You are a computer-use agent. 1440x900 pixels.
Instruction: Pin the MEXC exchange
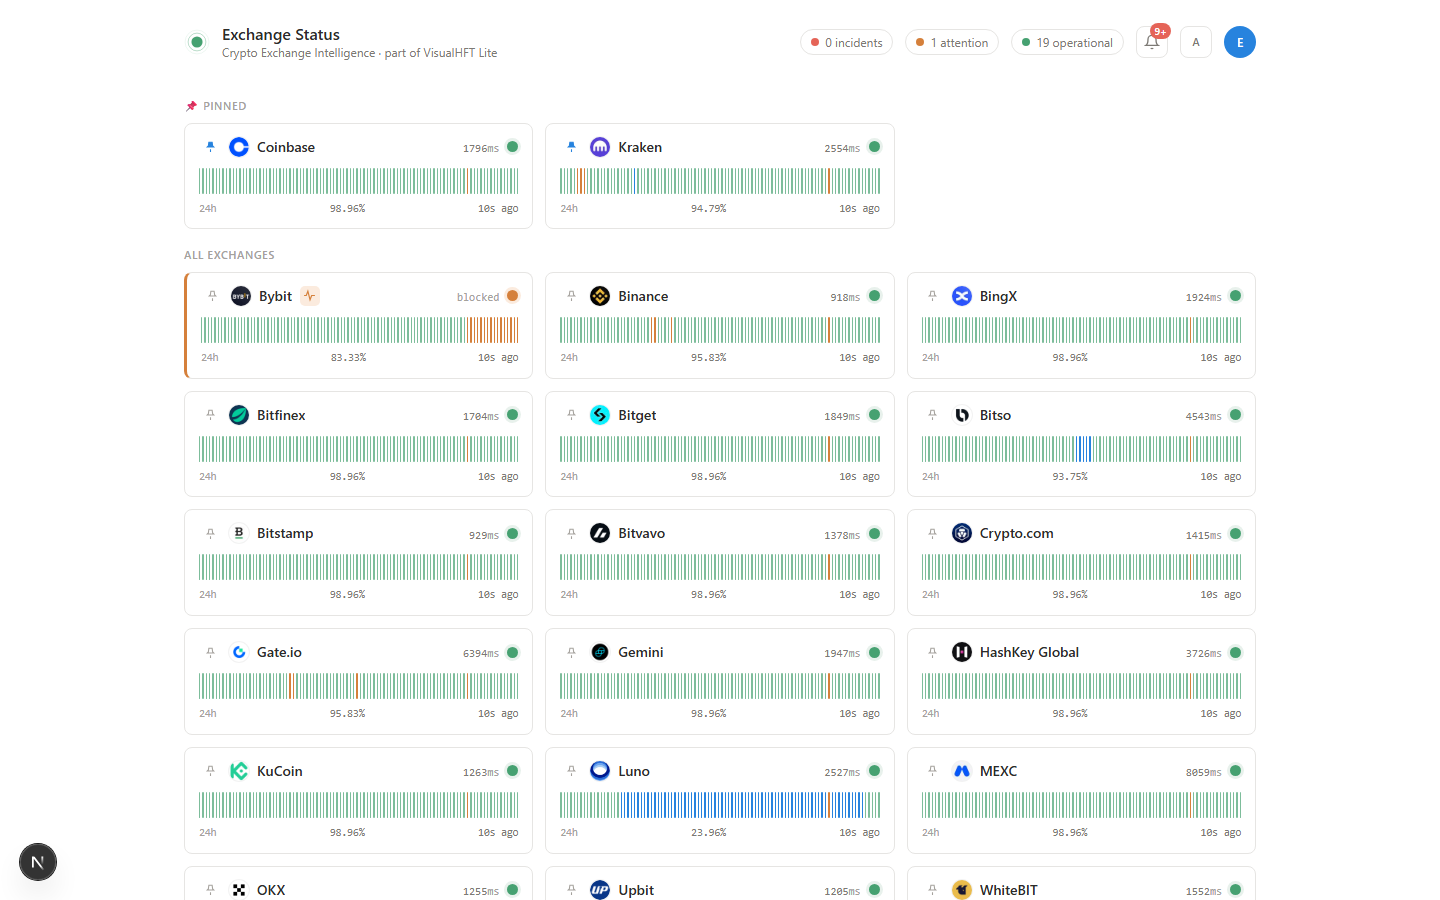[x=933, y=771]
